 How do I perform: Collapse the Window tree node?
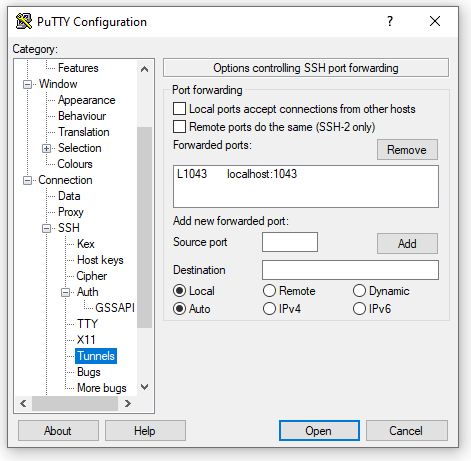(27, 84)
